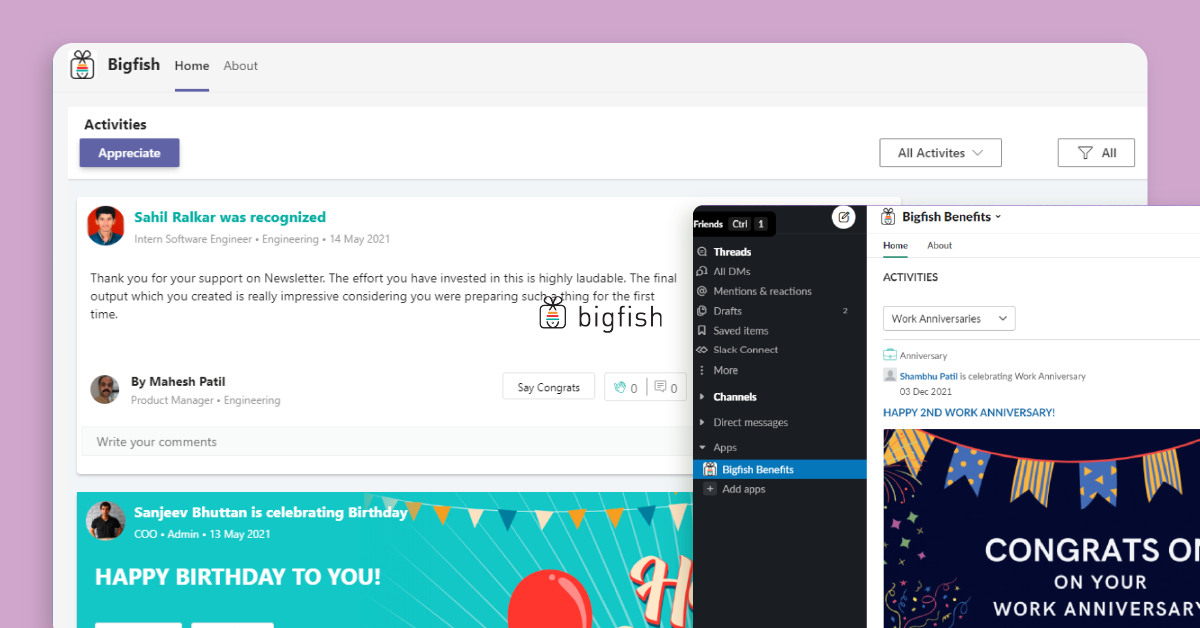
Task: Open the Work Anniversaries dropdown
Action: [948, 319]
